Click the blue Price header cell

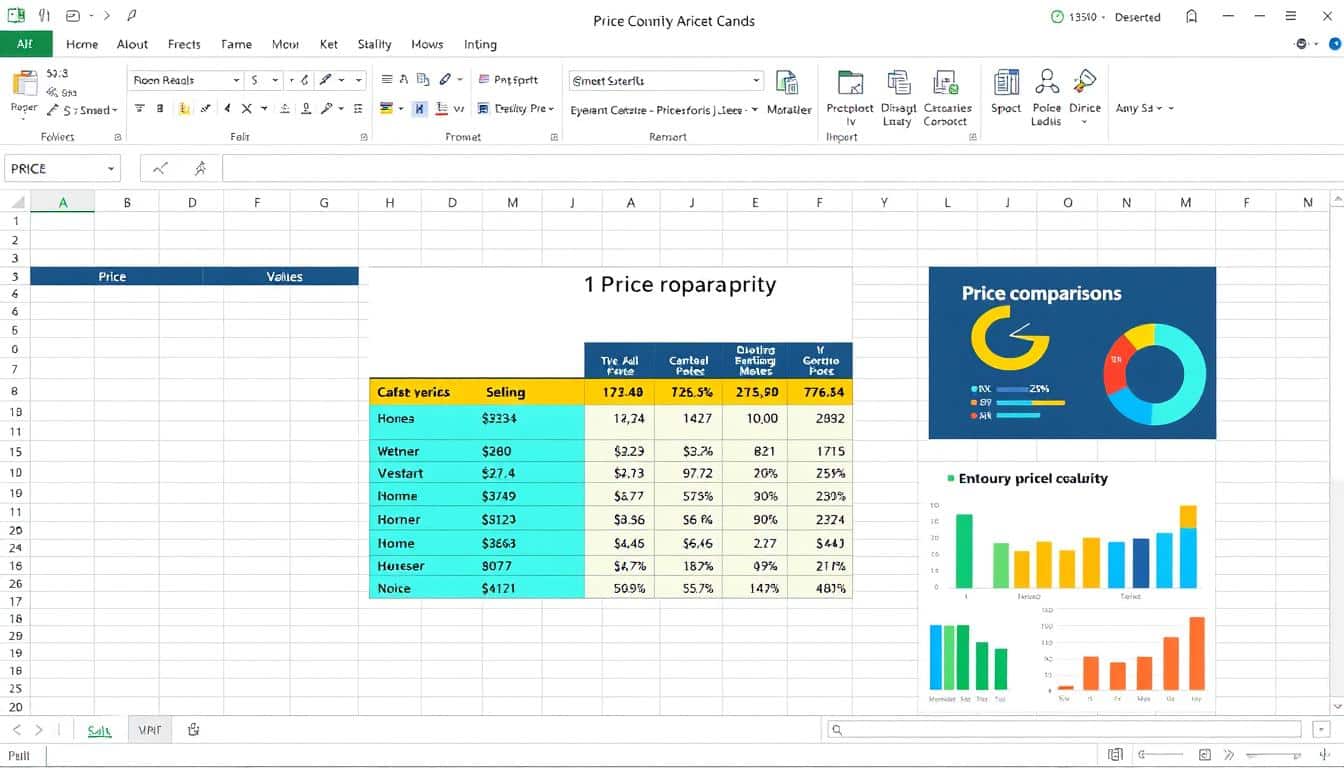click(x=116, y=276)
